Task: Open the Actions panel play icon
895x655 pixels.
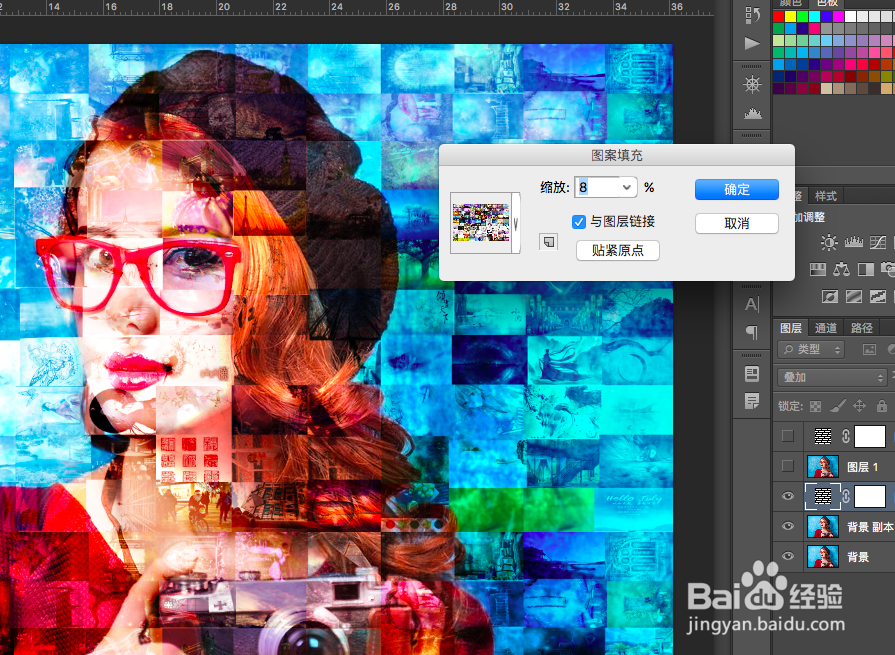Action: (752, 43)
